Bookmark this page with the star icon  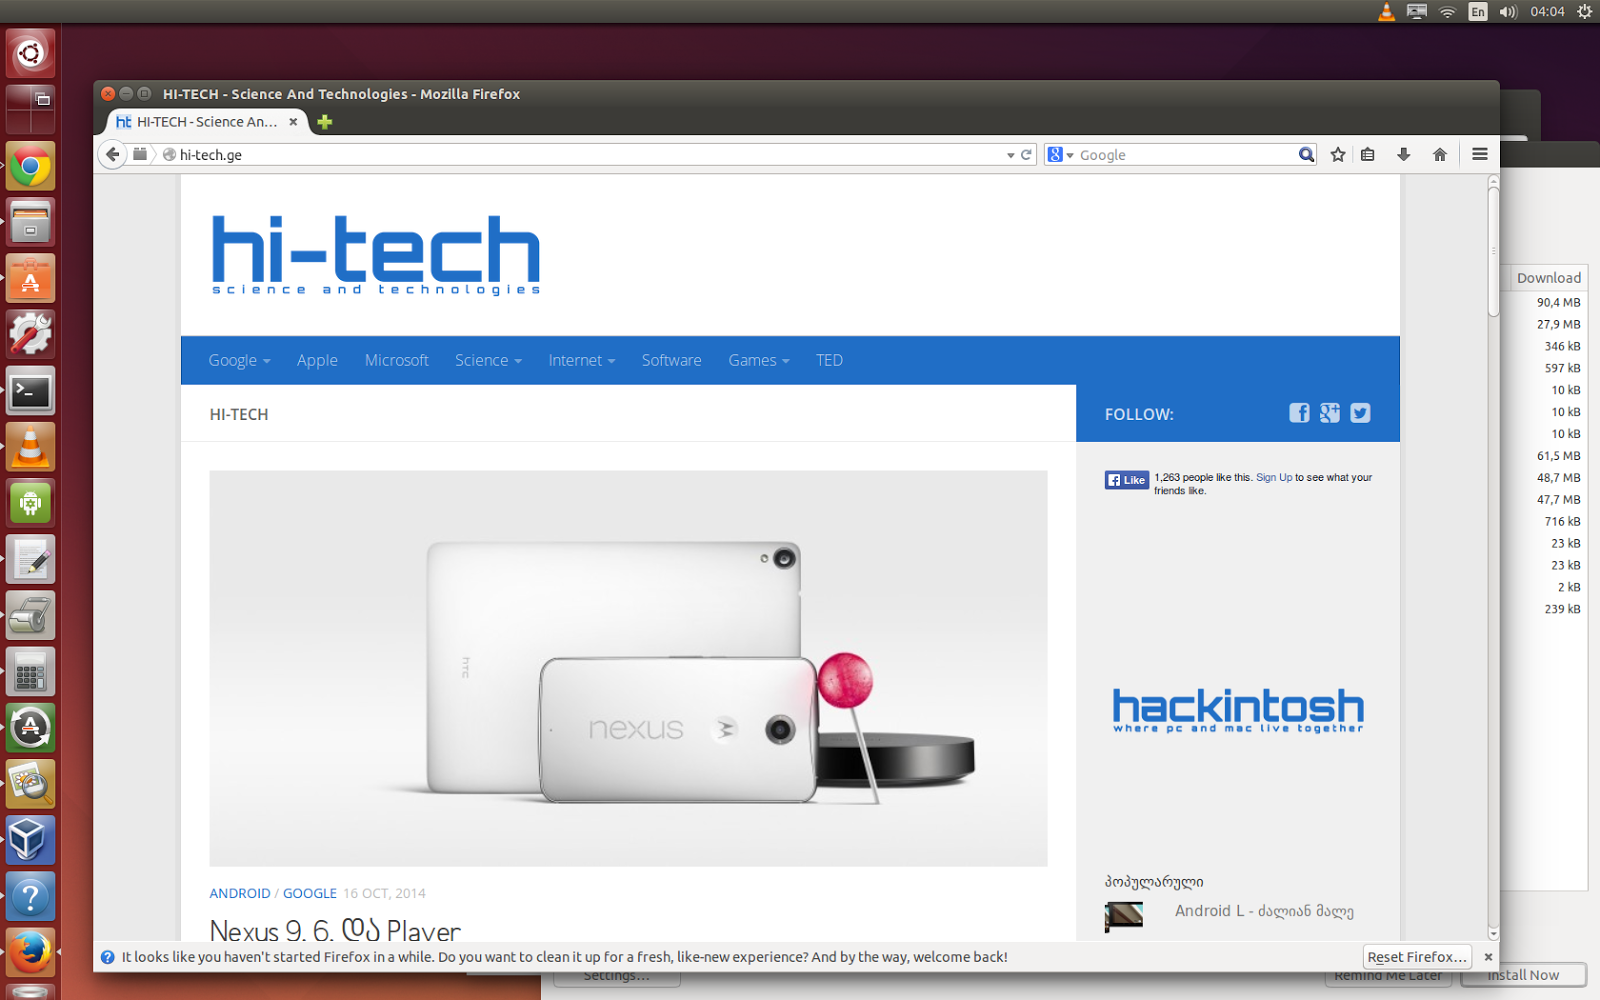1338,155
